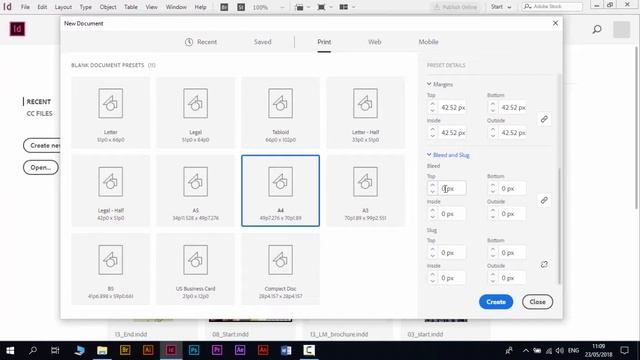Open the Web presets tab
The height and width of the screenshot is (360, 640).
coord(374,42)
